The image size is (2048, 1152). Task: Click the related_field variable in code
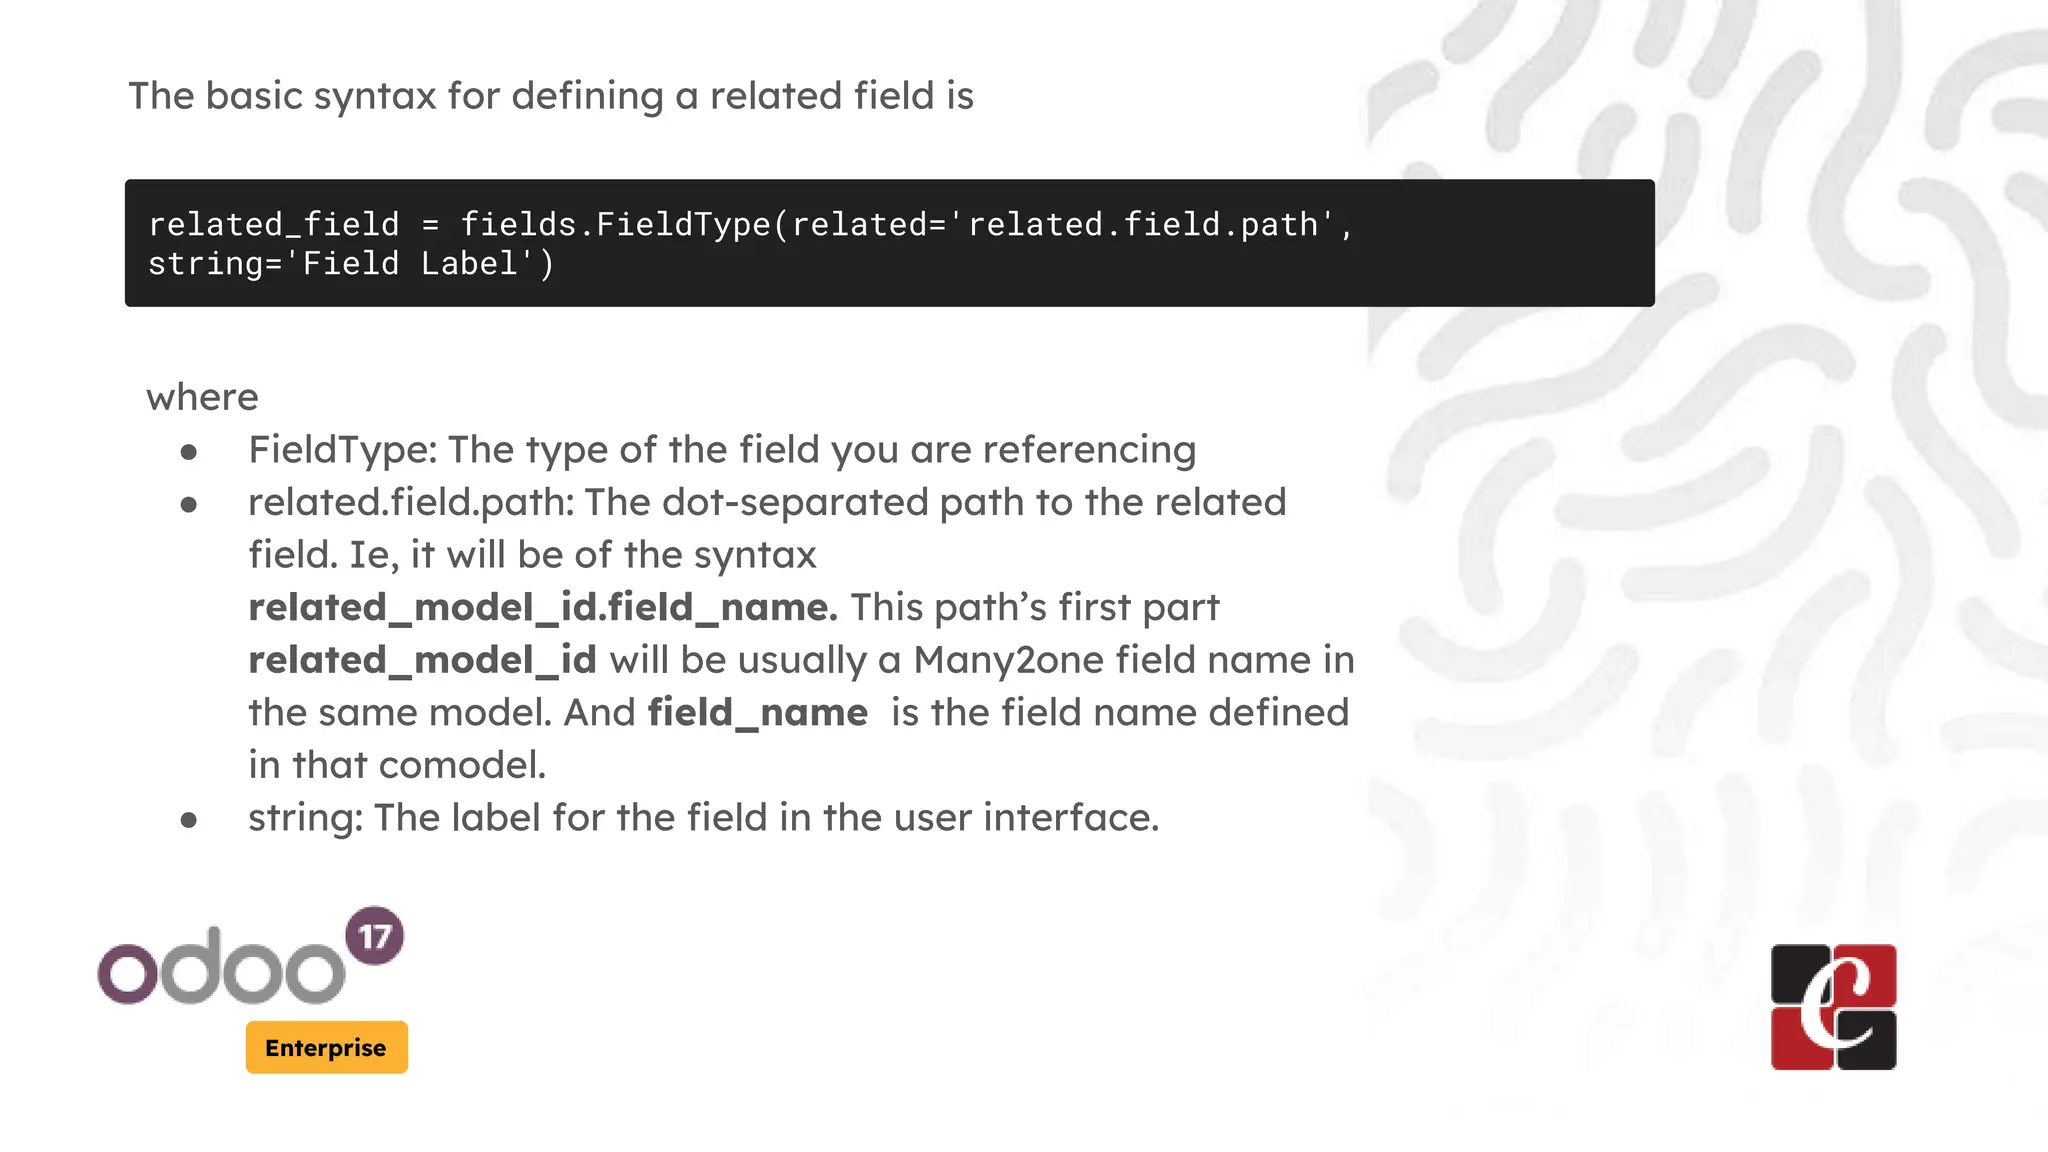274,224
